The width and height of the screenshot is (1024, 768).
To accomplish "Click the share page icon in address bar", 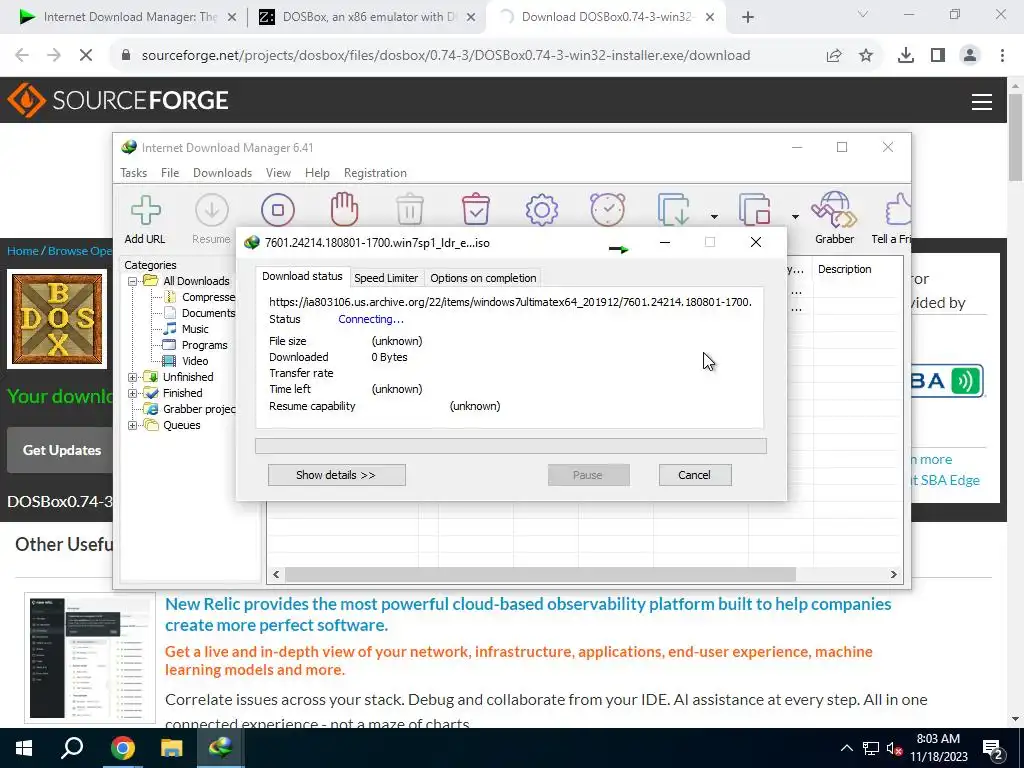I will [x=834, y=56].
